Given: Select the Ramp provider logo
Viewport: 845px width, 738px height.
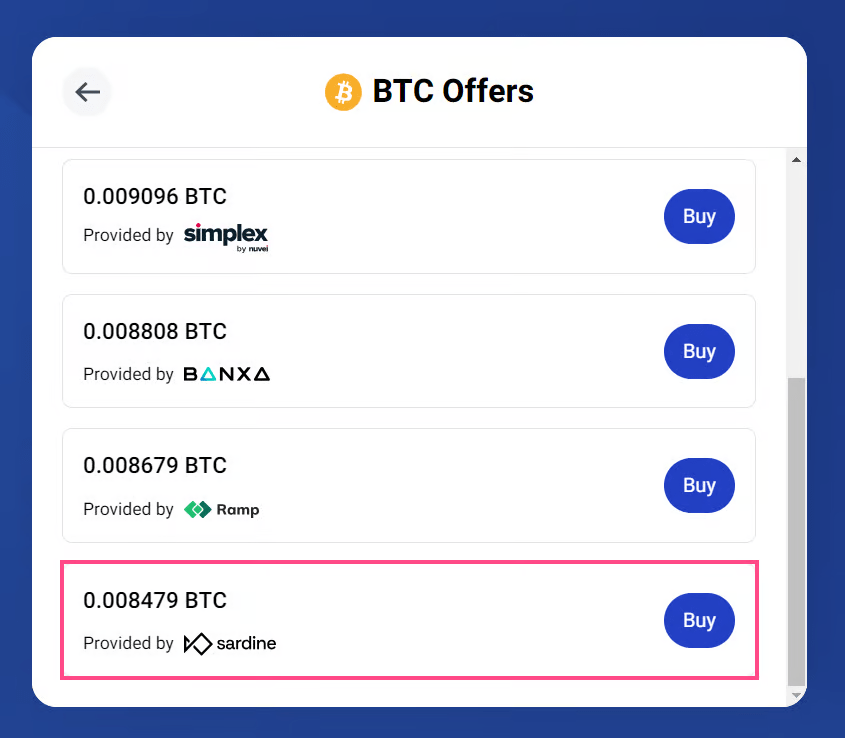Looking at the screenshot, I should tap(221, 509).
